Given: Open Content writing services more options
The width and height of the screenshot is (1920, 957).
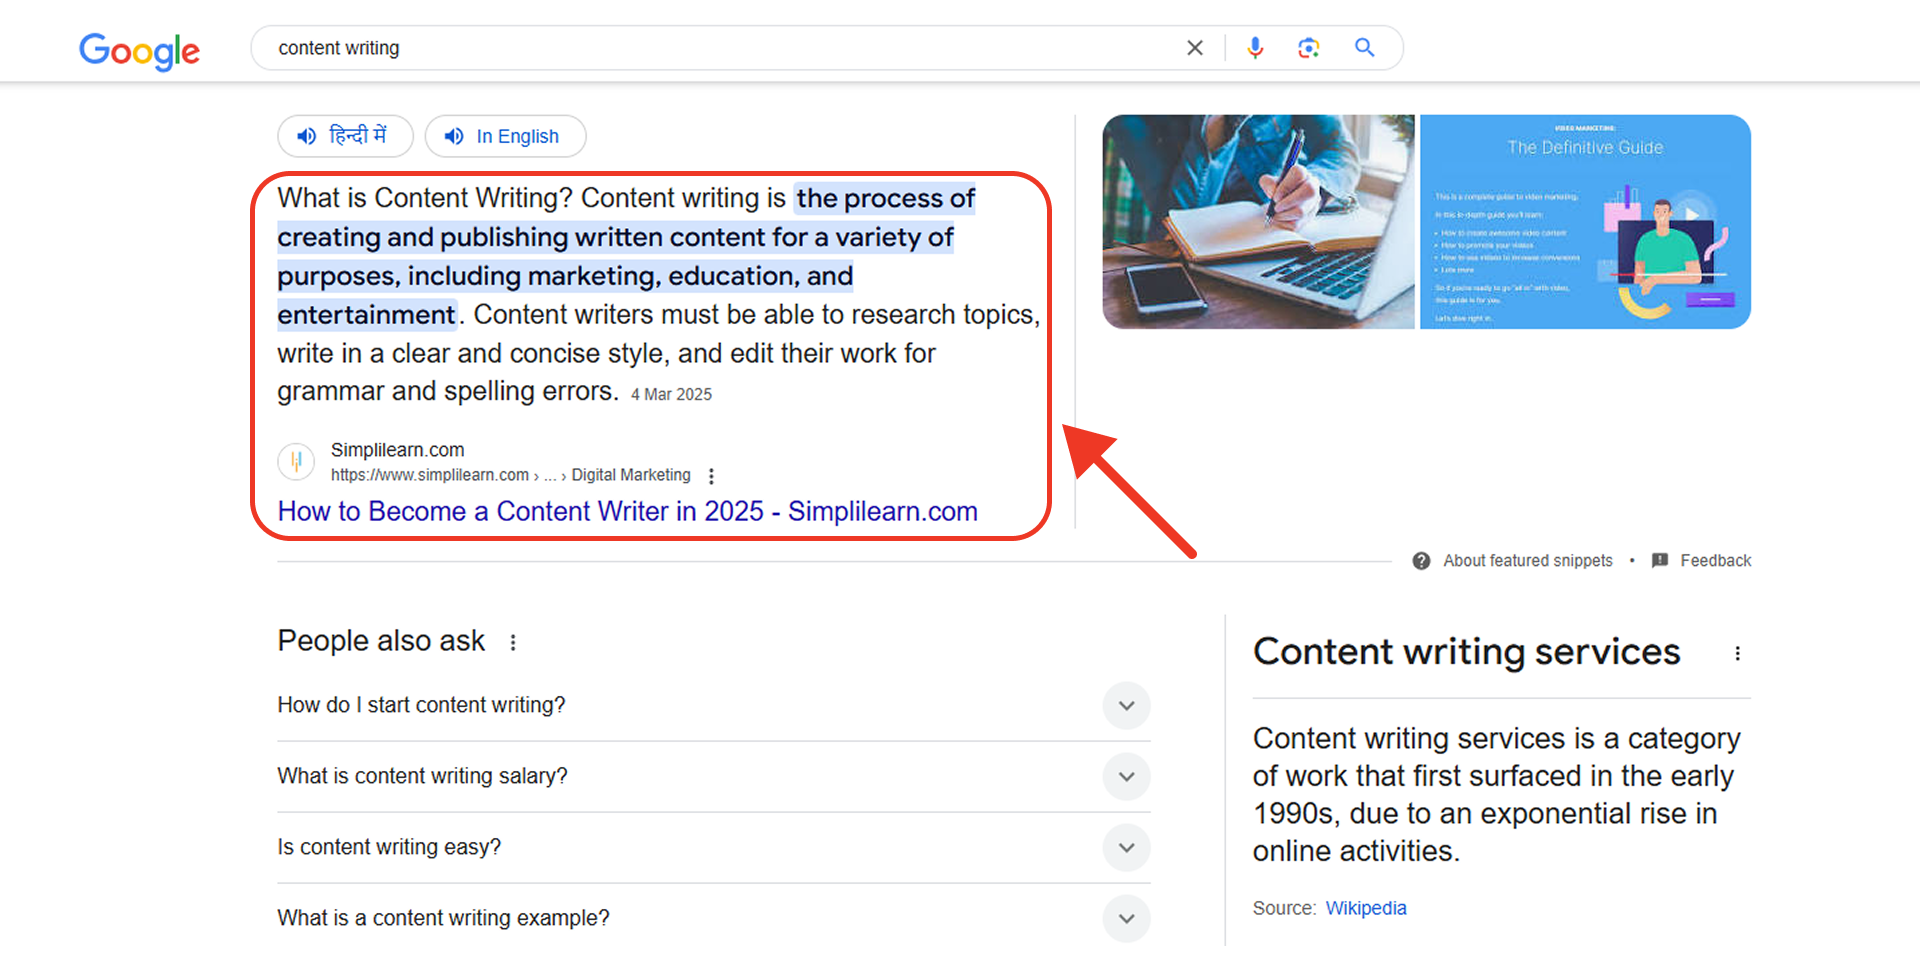Looking at the screenshot, I should pos(1737,653).
